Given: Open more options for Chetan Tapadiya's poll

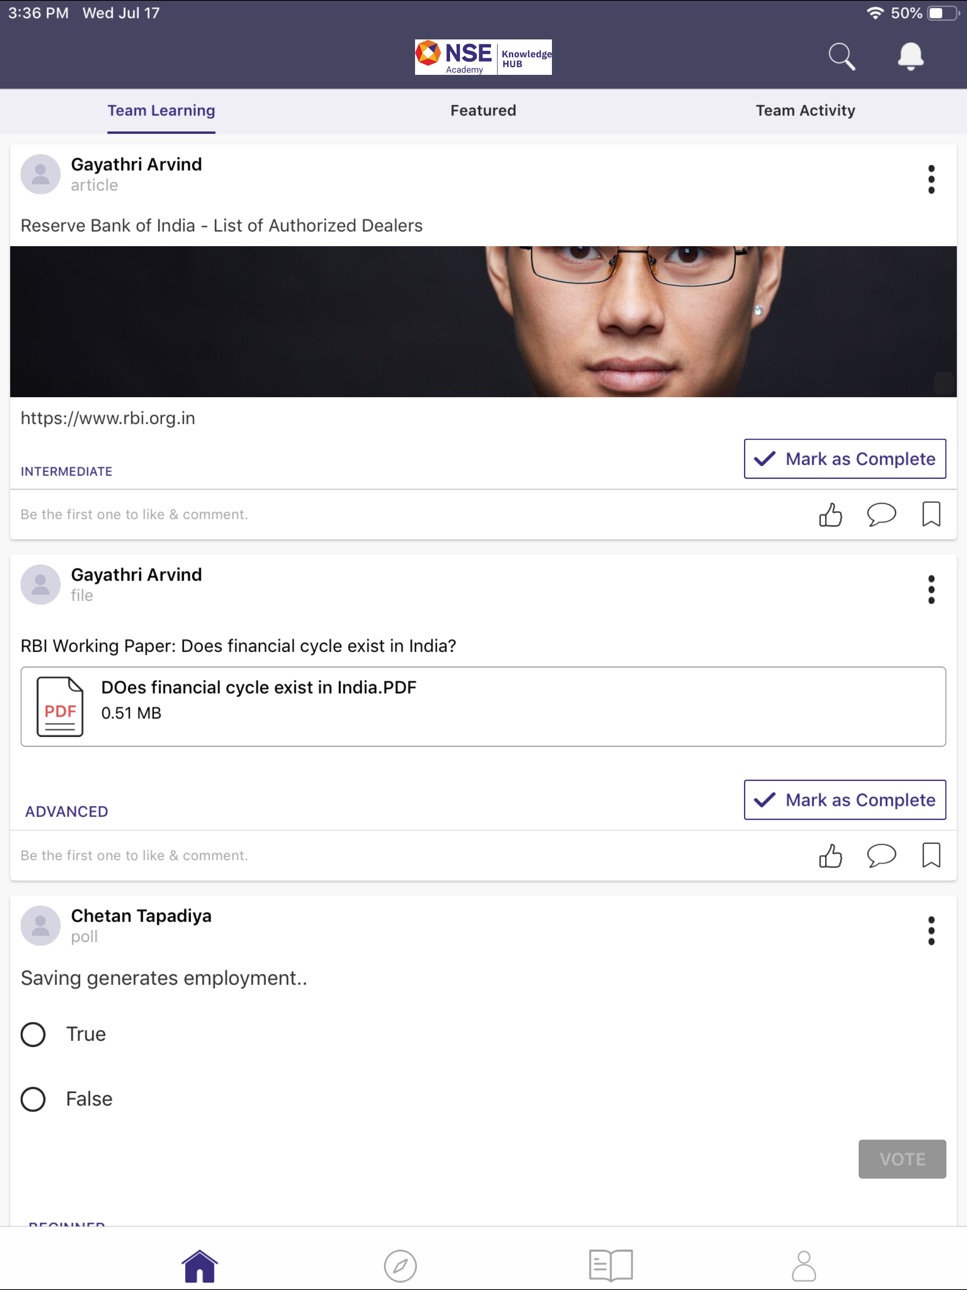Looking at the screenshot, I should pos(931,931).
